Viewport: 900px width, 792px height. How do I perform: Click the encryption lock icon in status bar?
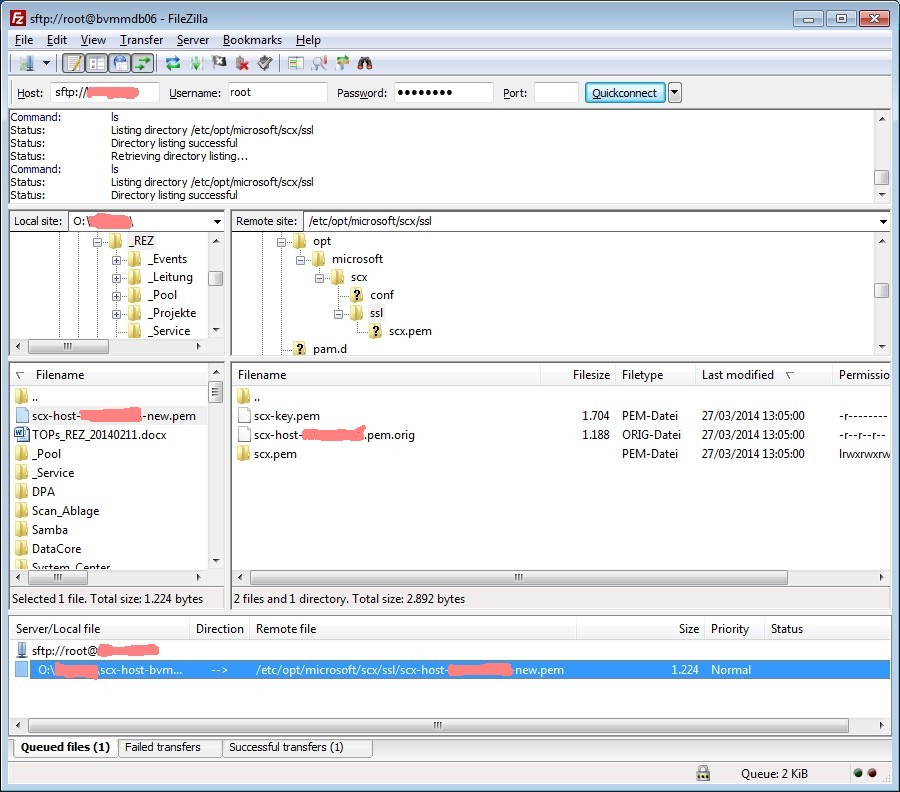click(x=703, y=773)
